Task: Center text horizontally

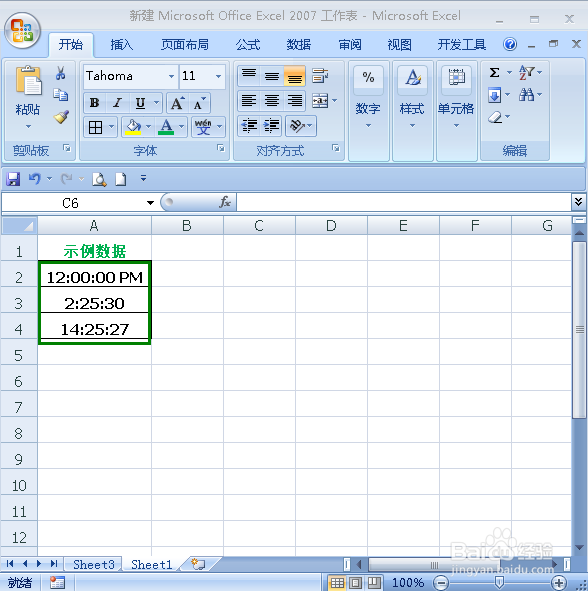Action: 272,101
